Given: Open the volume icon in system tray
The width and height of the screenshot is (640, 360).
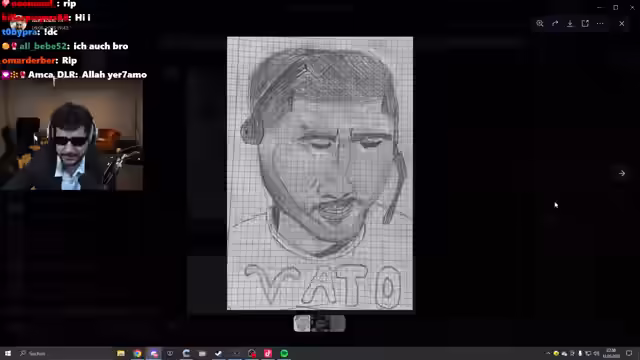Looking at the screenshot, I should [x=596, y=353].
